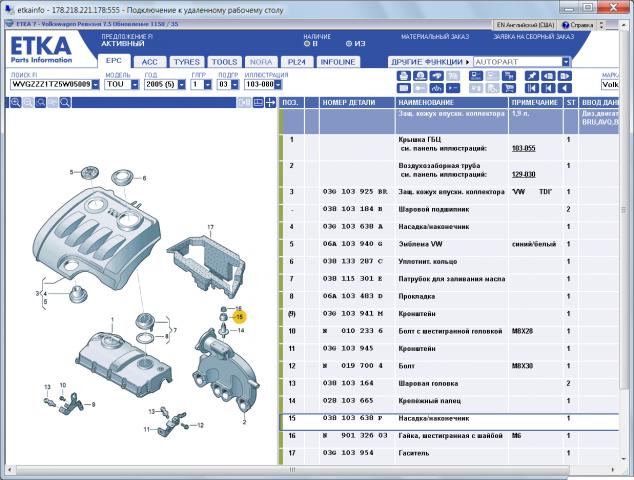
Task: Open the ИЛЛЮСТРАЦИЯ 103-080 dropdown
Action: pyautogui.click(x=278, y=85)
